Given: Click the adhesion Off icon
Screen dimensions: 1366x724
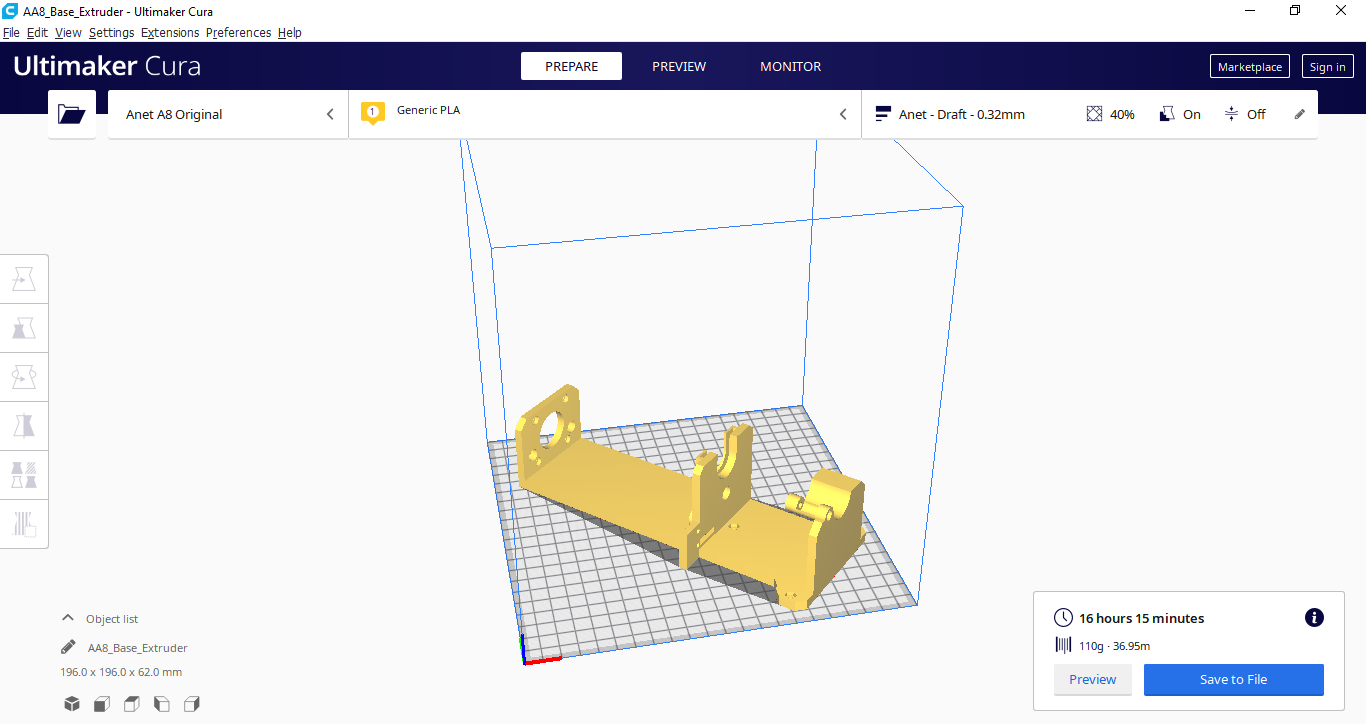Looking at the screenshot, I should pos(1231,114).
